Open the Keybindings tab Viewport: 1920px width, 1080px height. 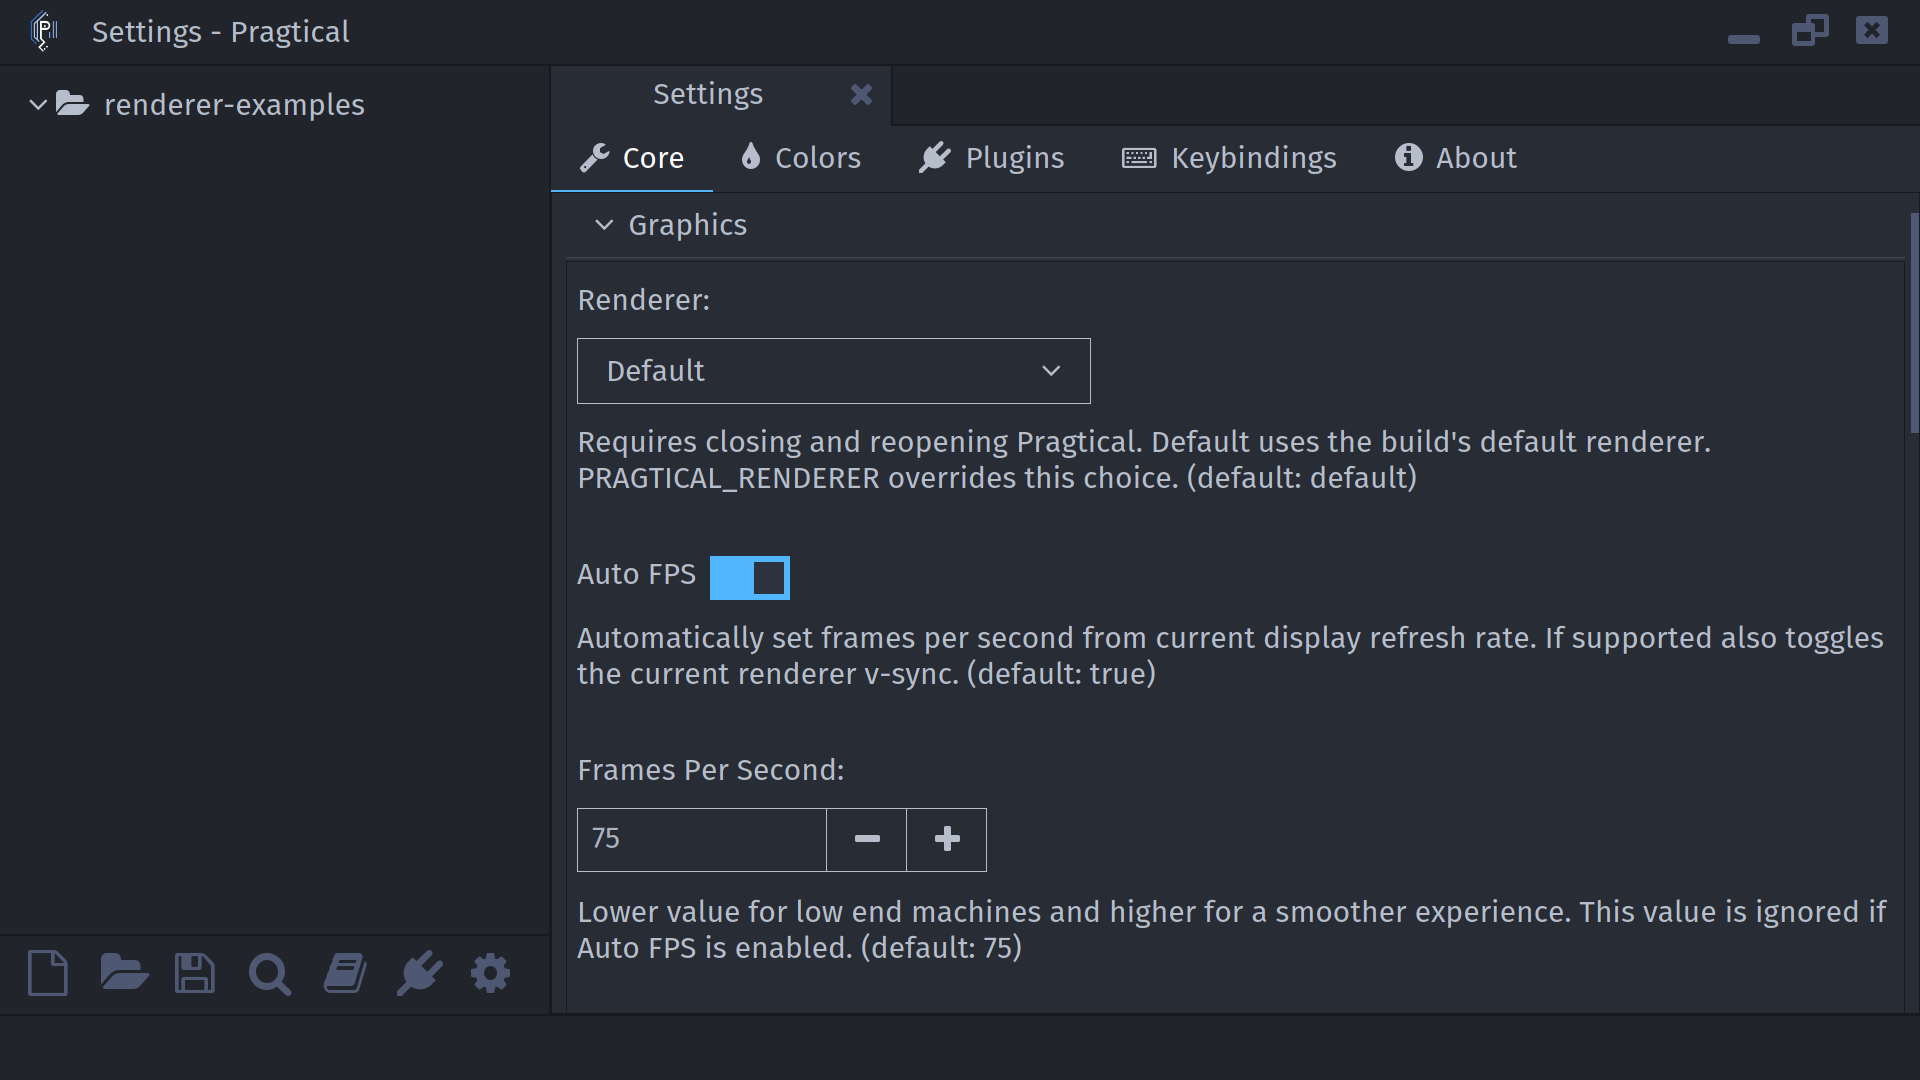click(x=1229, y=158)
